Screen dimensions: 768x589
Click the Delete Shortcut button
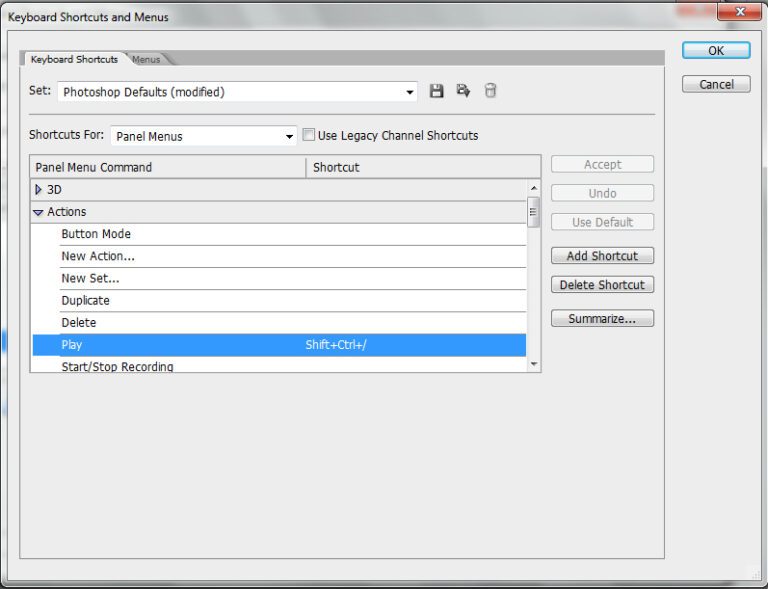click(x=602, y=285)
